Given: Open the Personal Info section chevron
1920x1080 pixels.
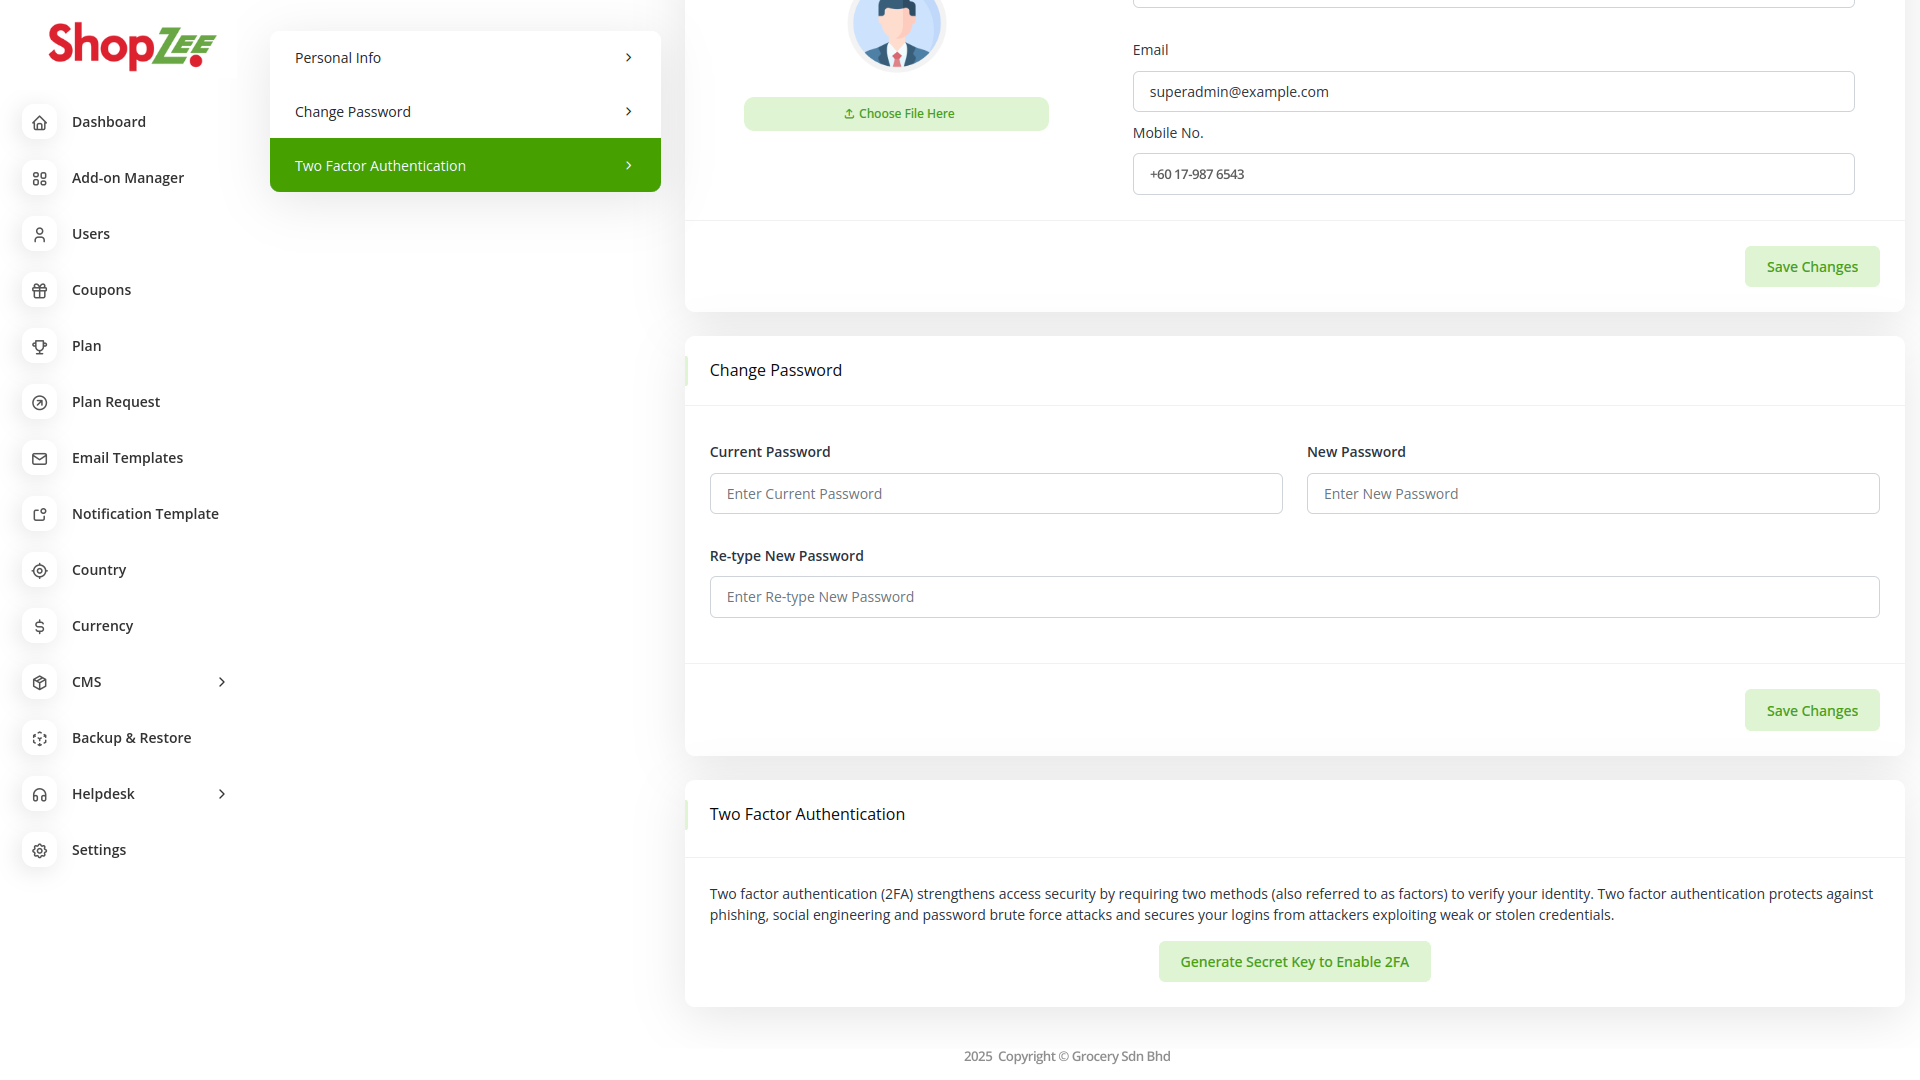Looking at the screenshot, I should pos(628,58).
